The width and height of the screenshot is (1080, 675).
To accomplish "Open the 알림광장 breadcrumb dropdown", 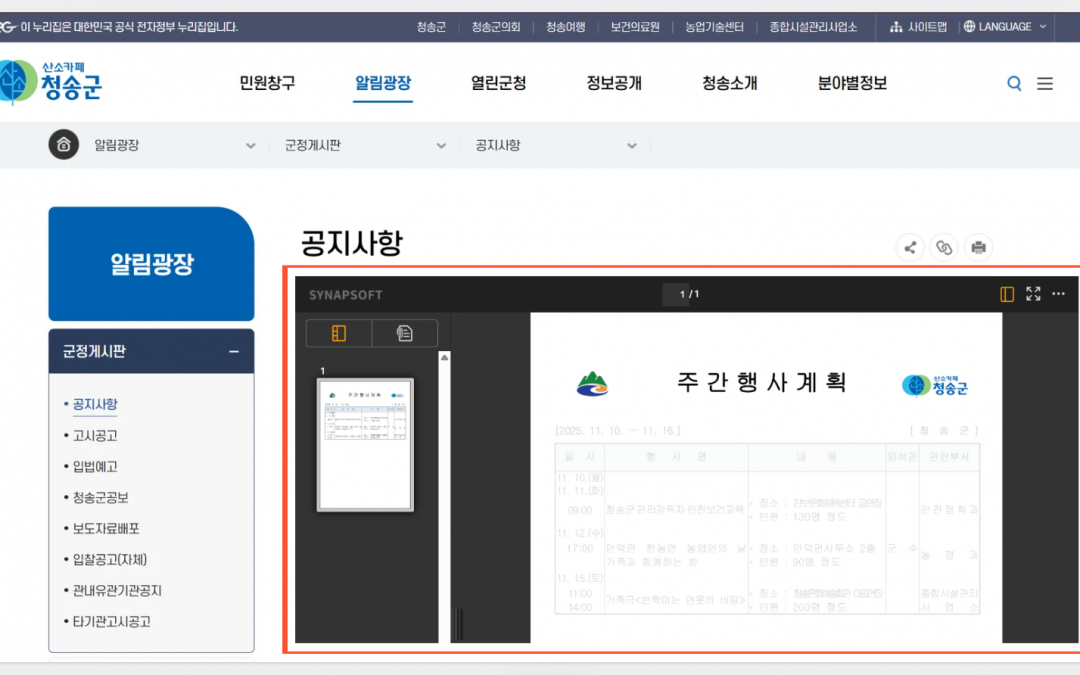I will pyautogui.click(x=250, y=145).
